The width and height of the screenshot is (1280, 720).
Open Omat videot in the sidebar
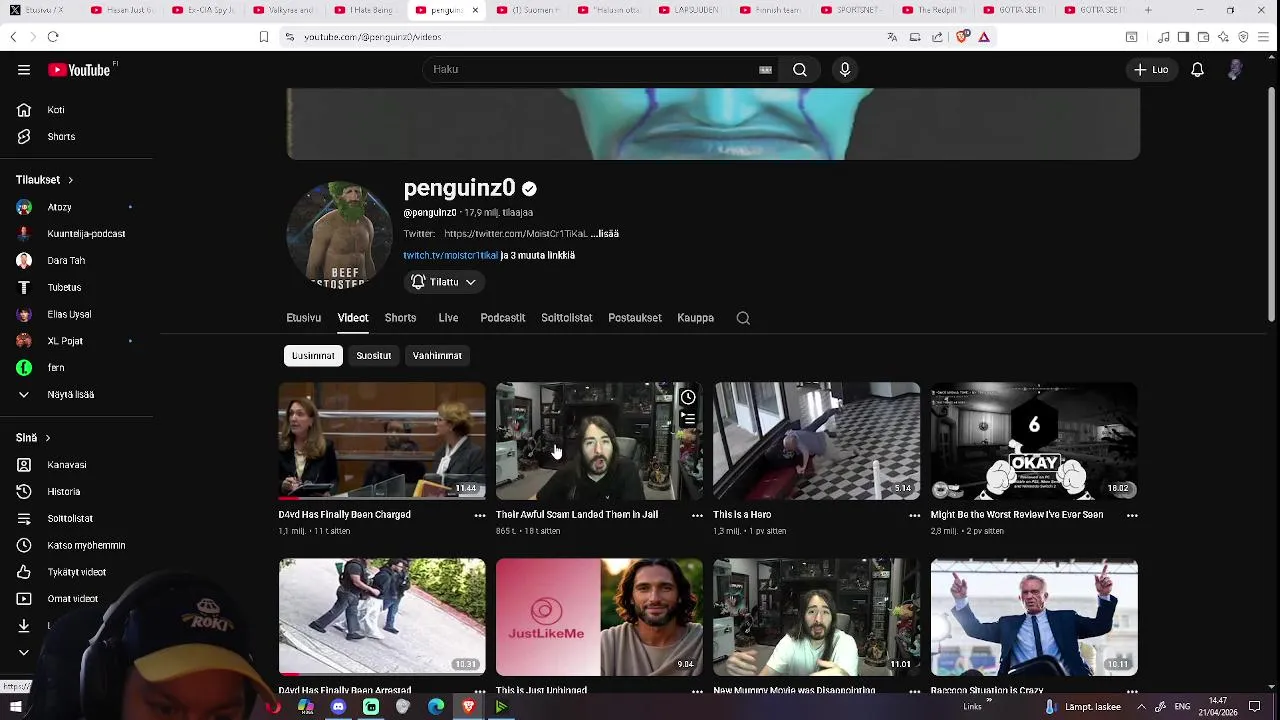[75, 599]
